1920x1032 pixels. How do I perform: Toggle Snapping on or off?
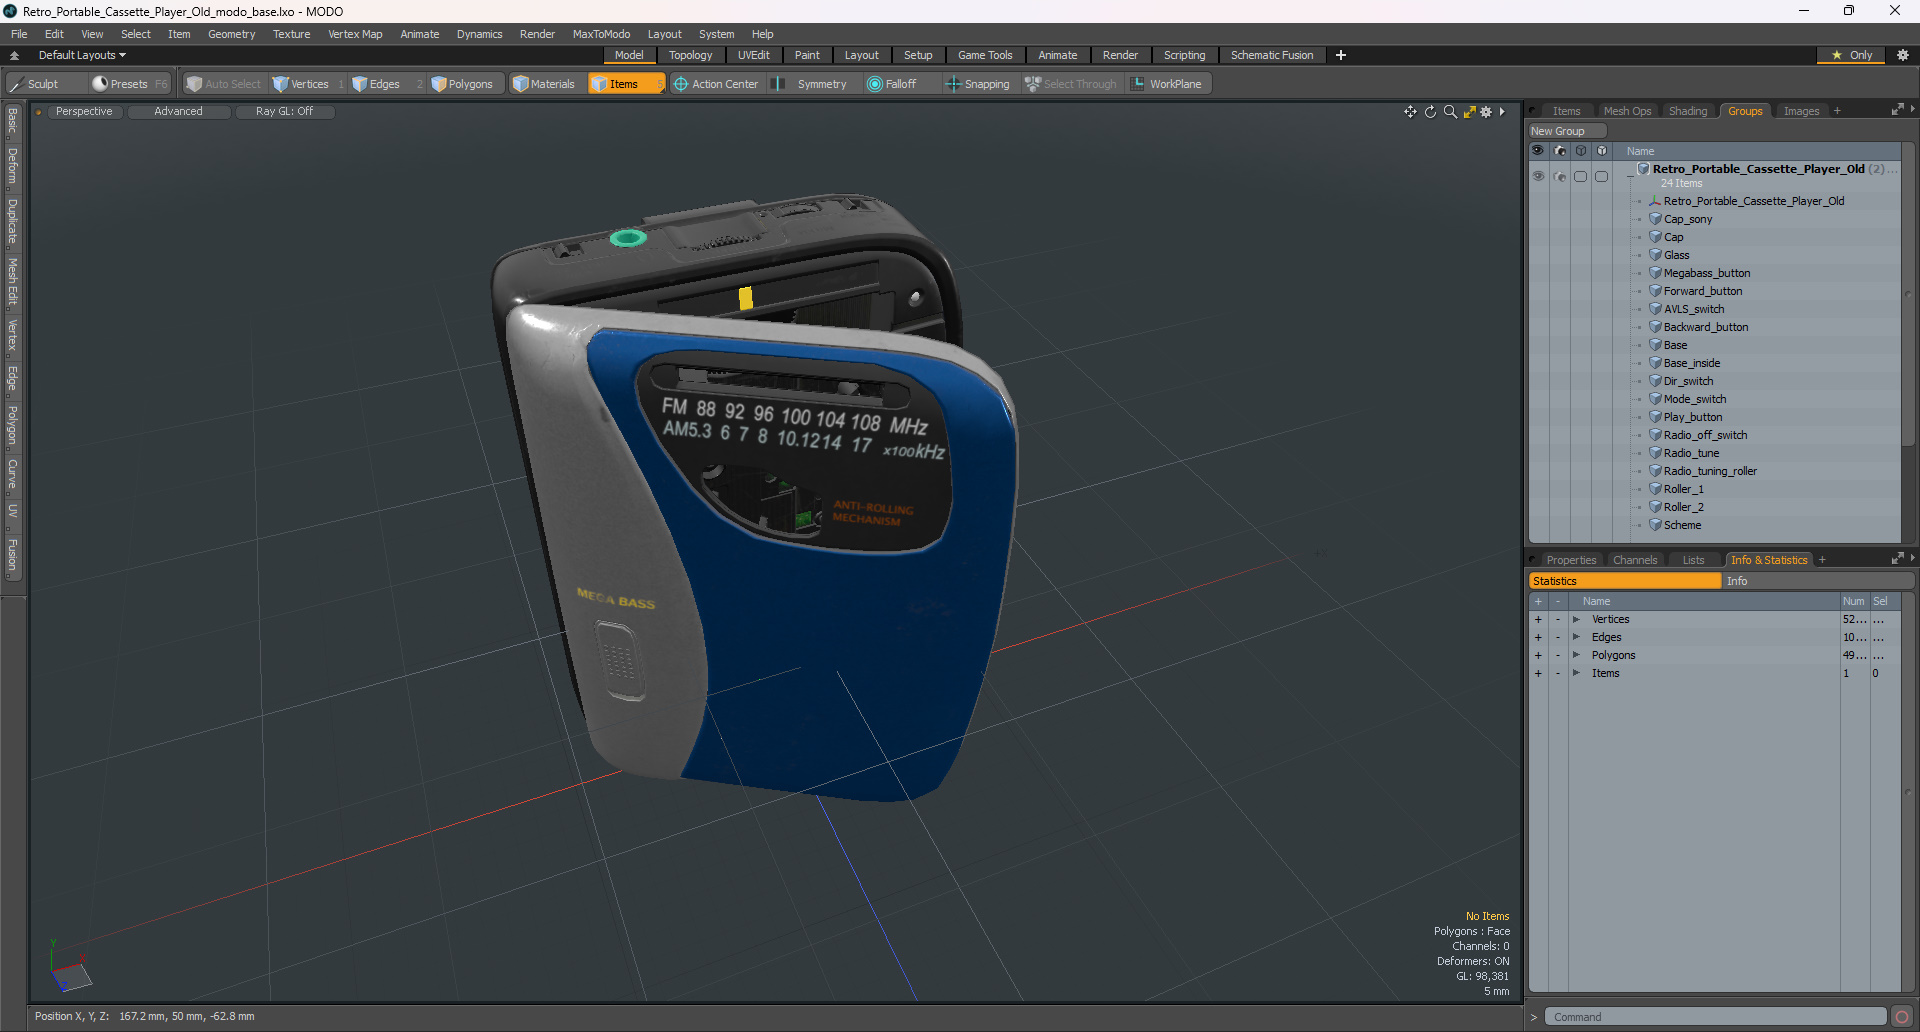[978, 84]
